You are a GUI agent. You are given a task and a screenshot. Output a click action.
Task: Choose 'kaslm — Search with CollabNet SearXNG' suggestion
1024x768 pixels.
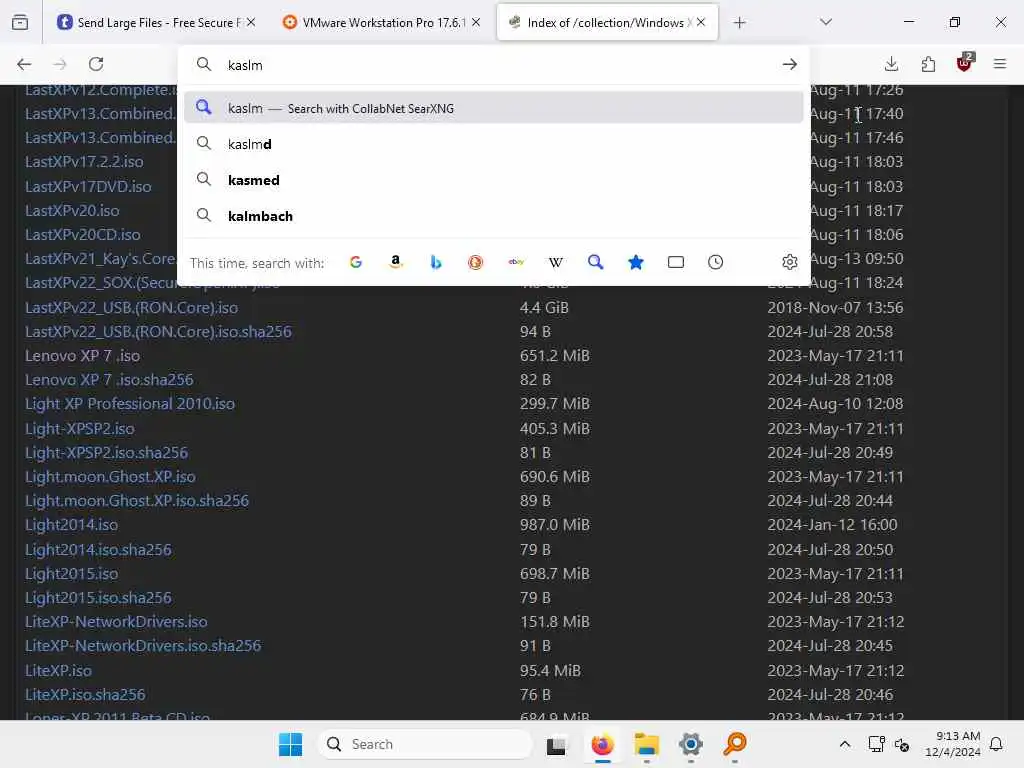click(493, 108)
